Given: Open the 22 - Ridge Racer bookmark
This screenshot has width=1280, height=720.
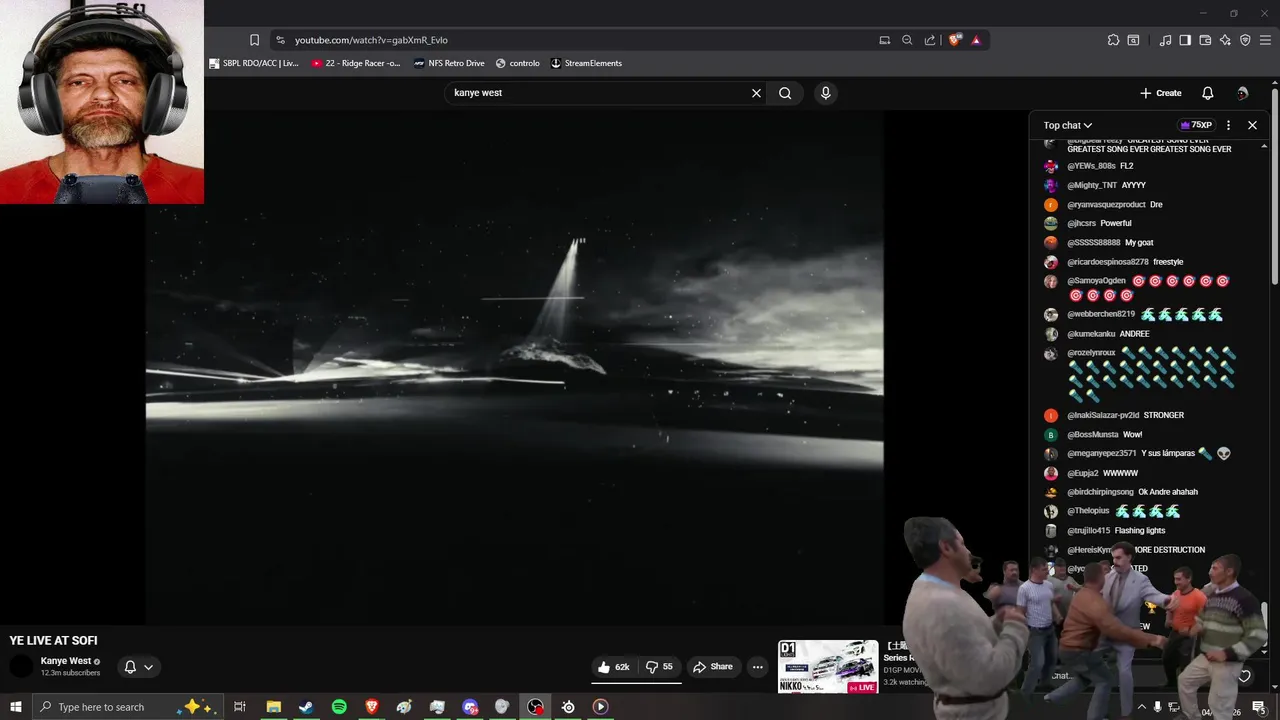Looking at the screenshot, I should click(356, 63).
